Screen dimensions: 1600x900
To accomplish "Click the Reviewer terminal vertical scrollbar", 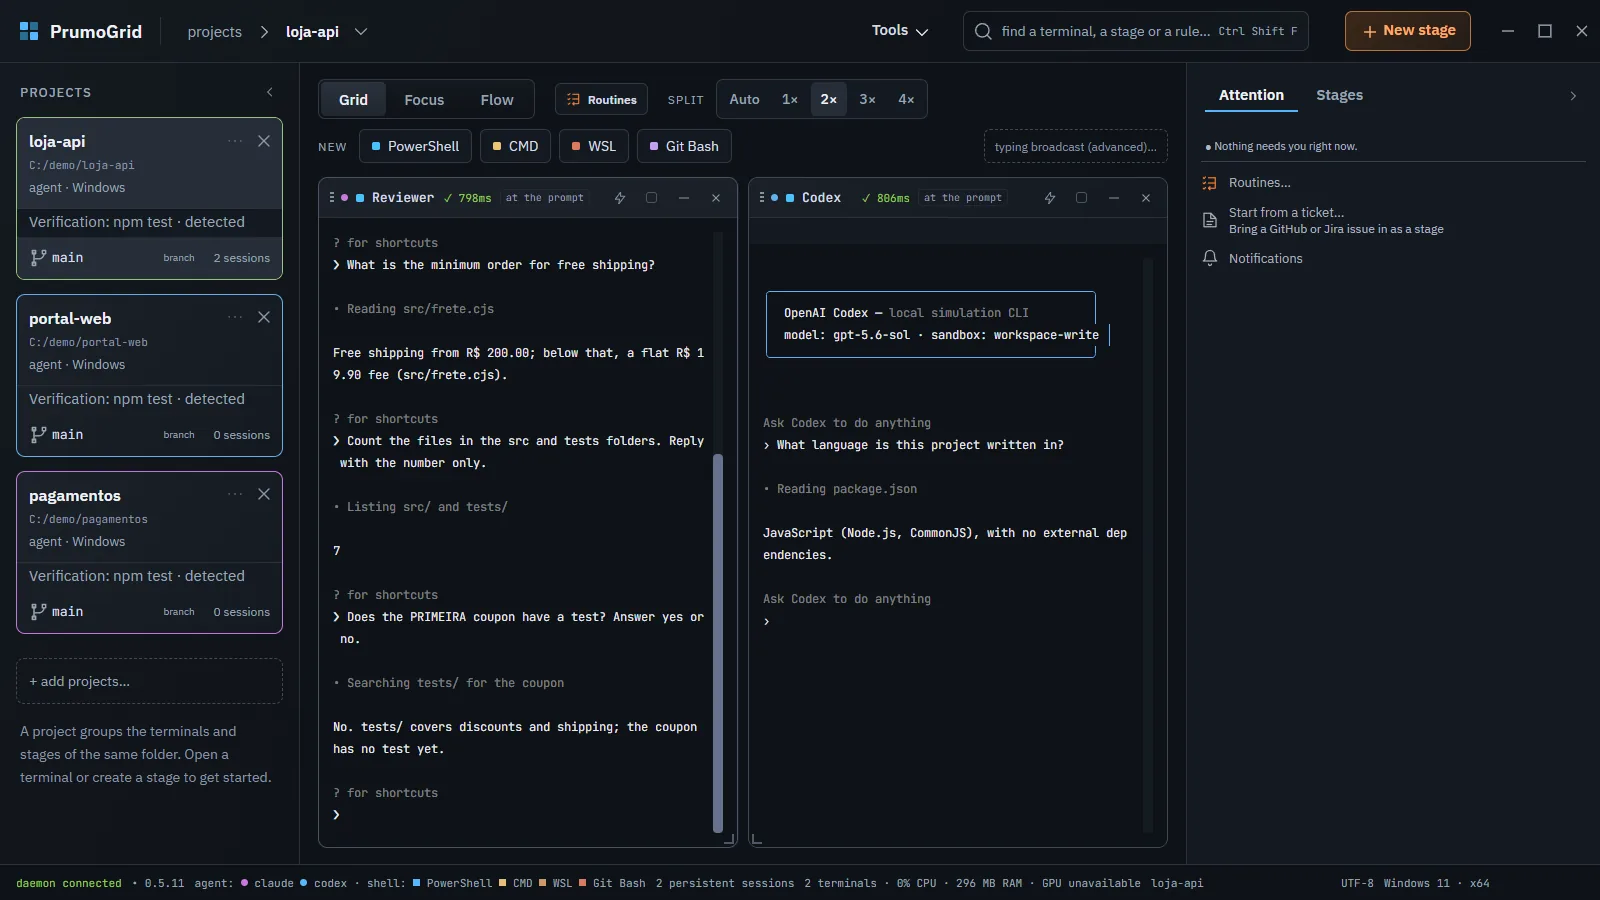I will (x=717, y=642).
